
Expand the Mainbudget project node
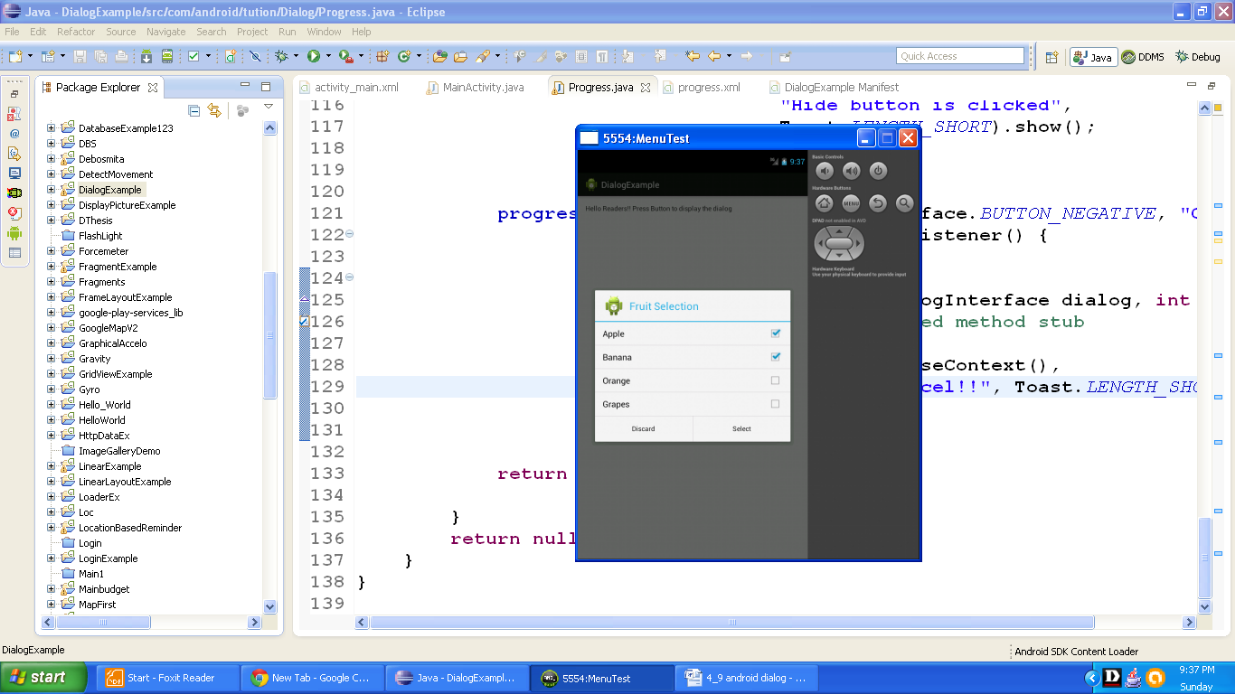(51, 589)
